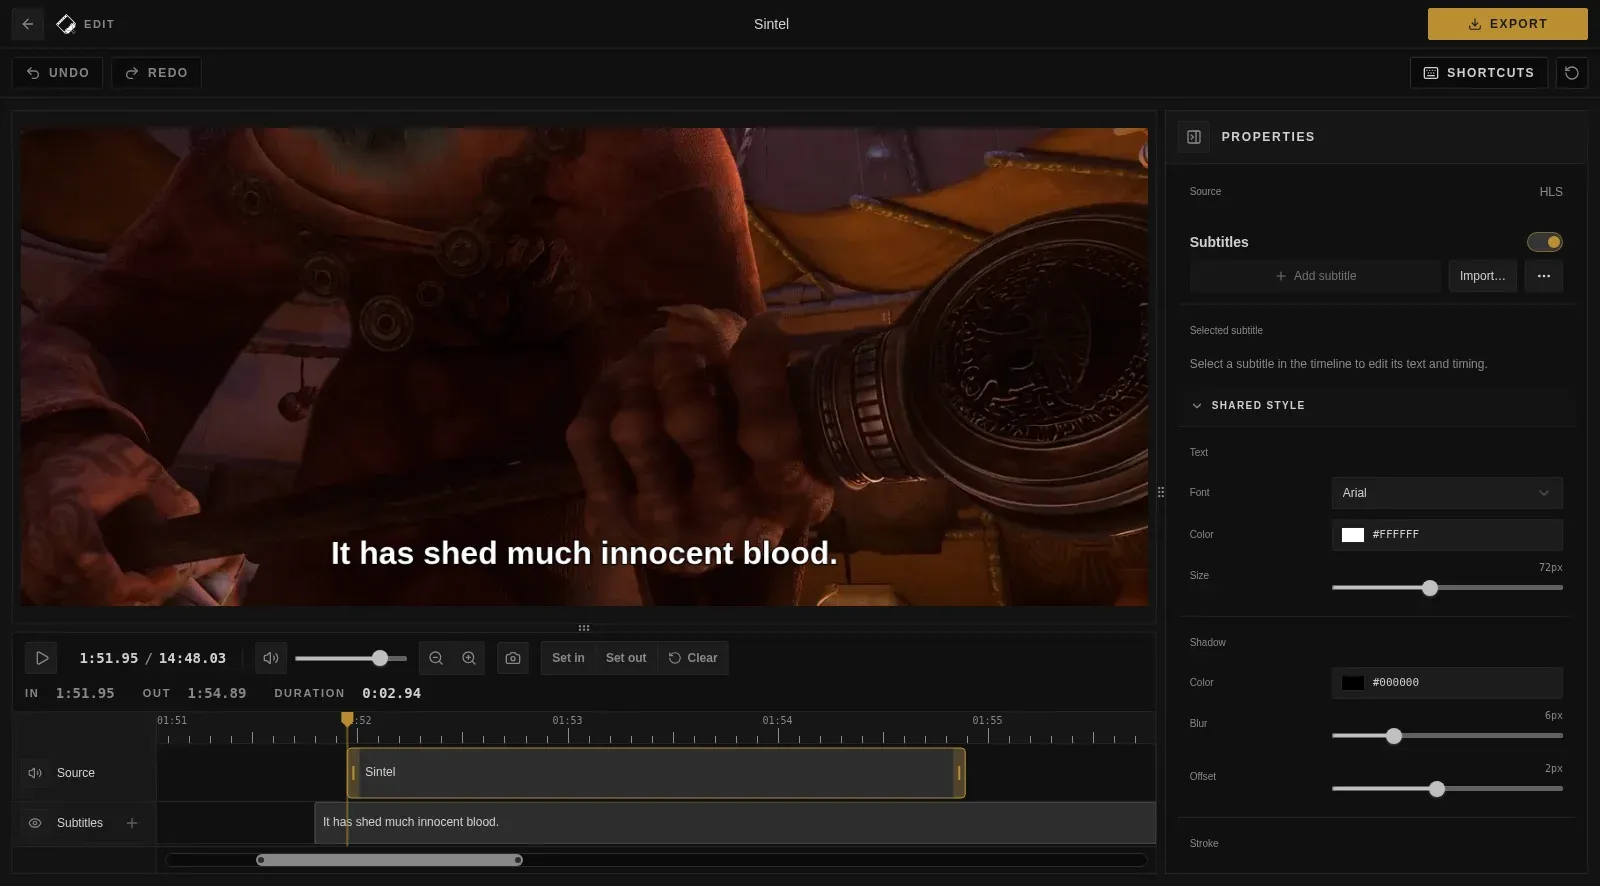Click the Edit logo icon
This screenshot has height=886, width=1600.
tap(66, 24)
